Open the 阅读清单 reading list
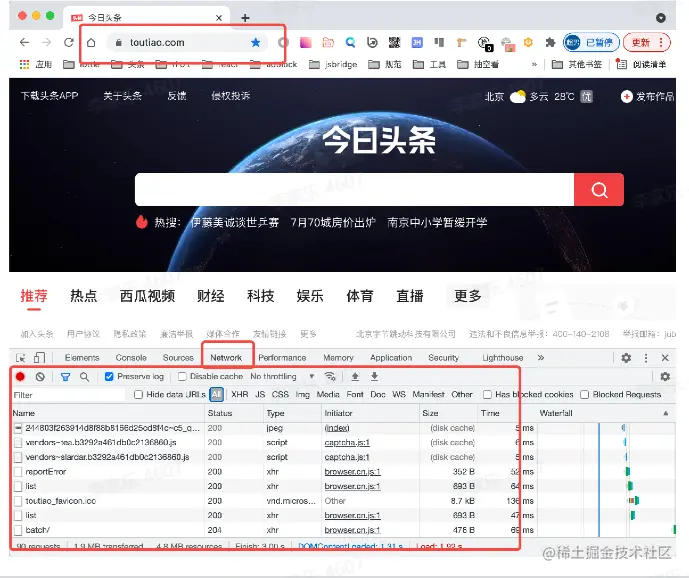The width and height of the screenshot is (689, 578). tap(641, 65)
